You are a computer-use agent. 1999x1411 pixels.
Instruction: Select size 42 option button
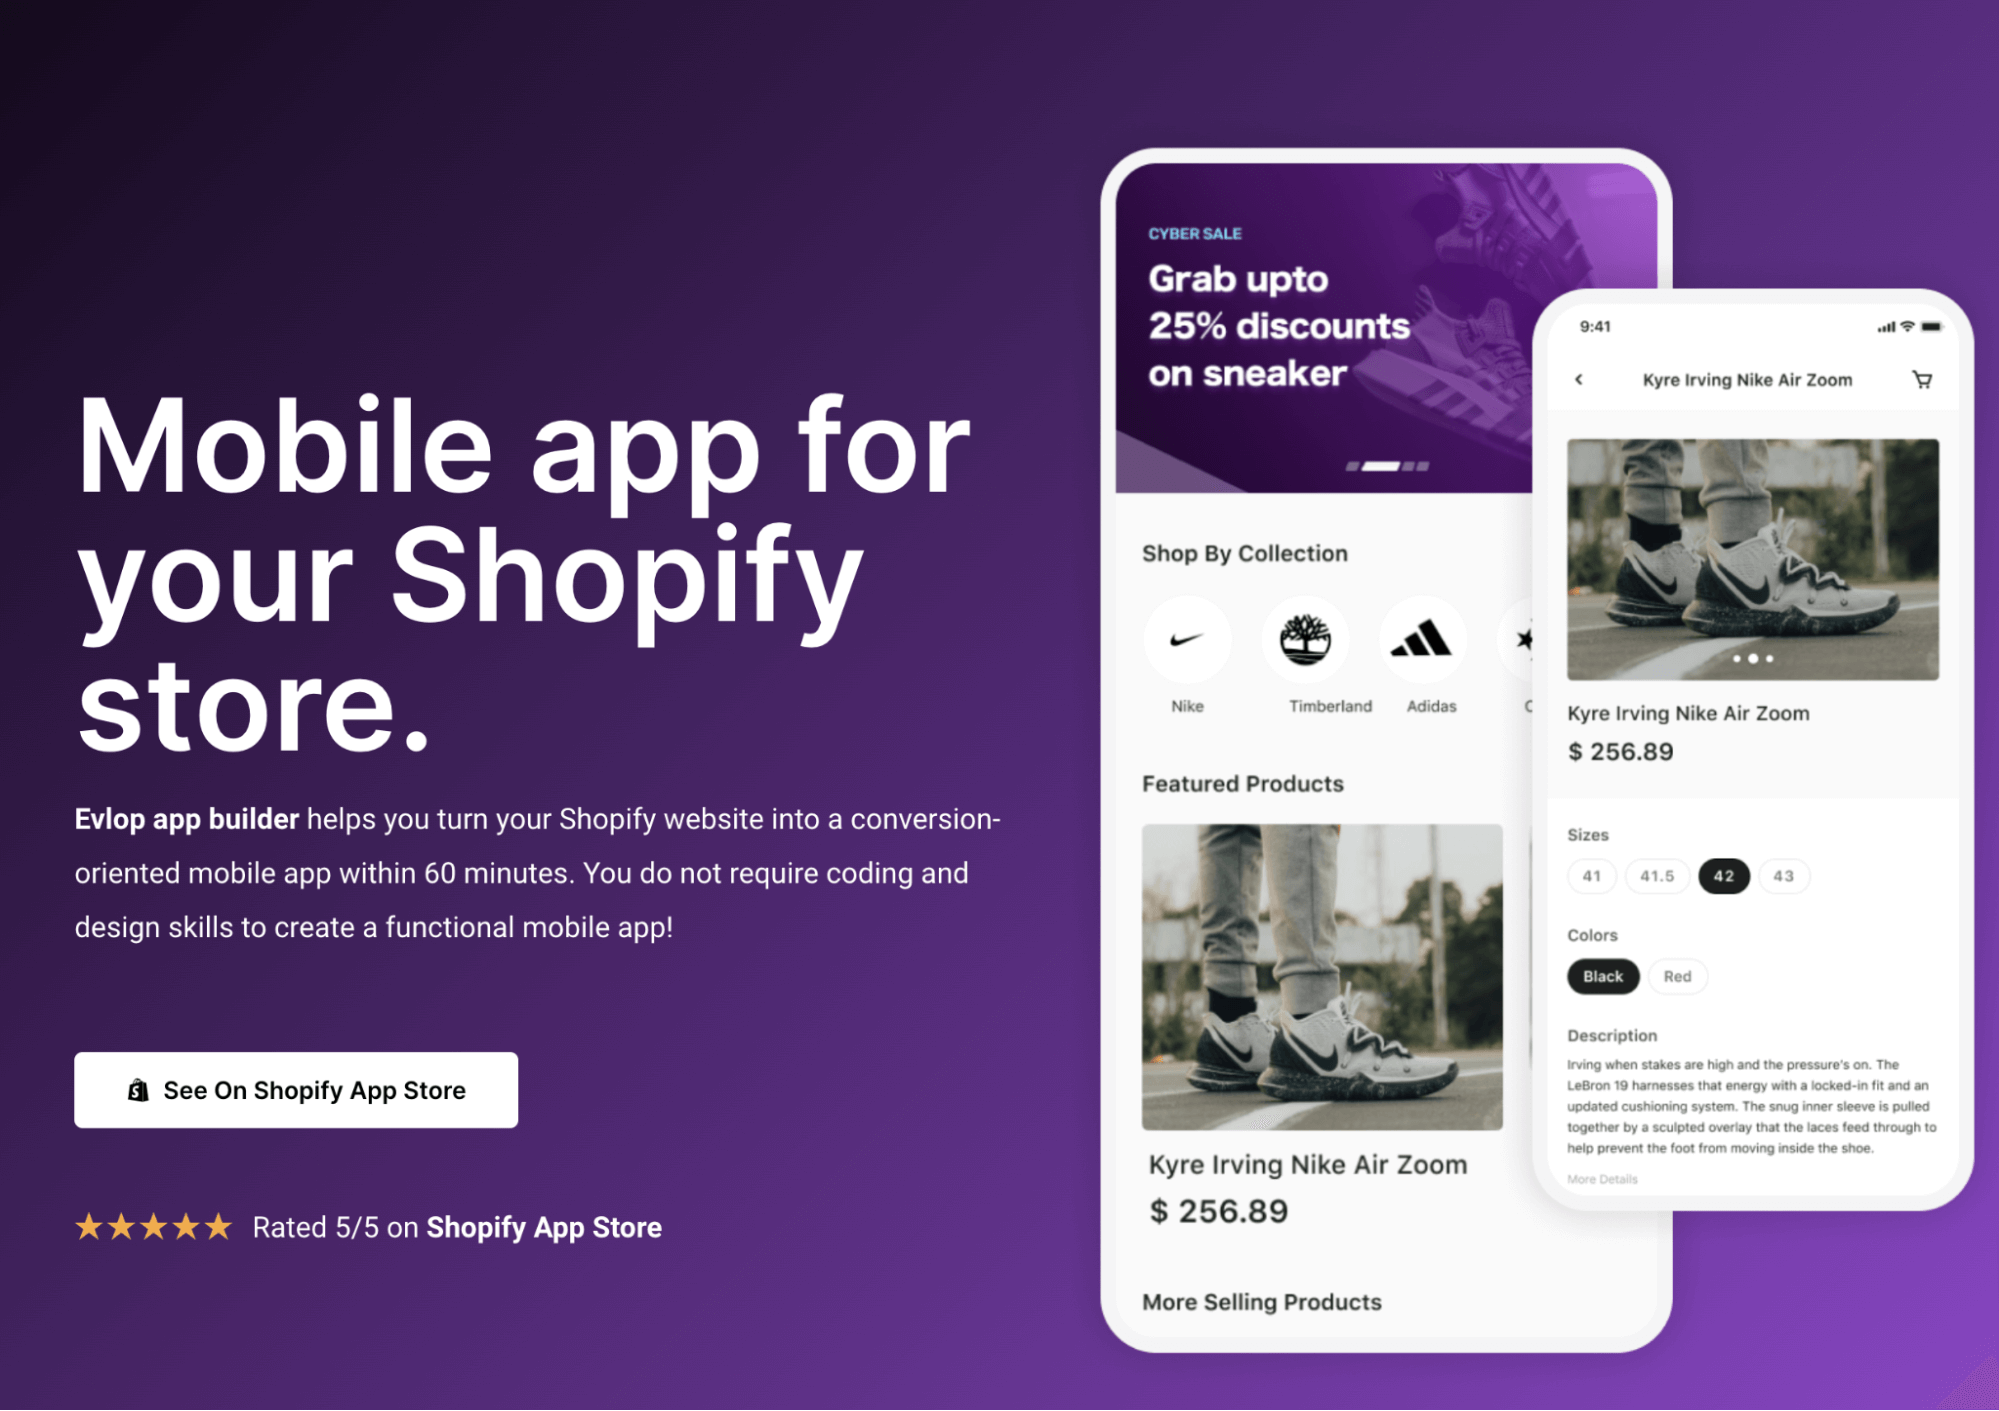1721,875
